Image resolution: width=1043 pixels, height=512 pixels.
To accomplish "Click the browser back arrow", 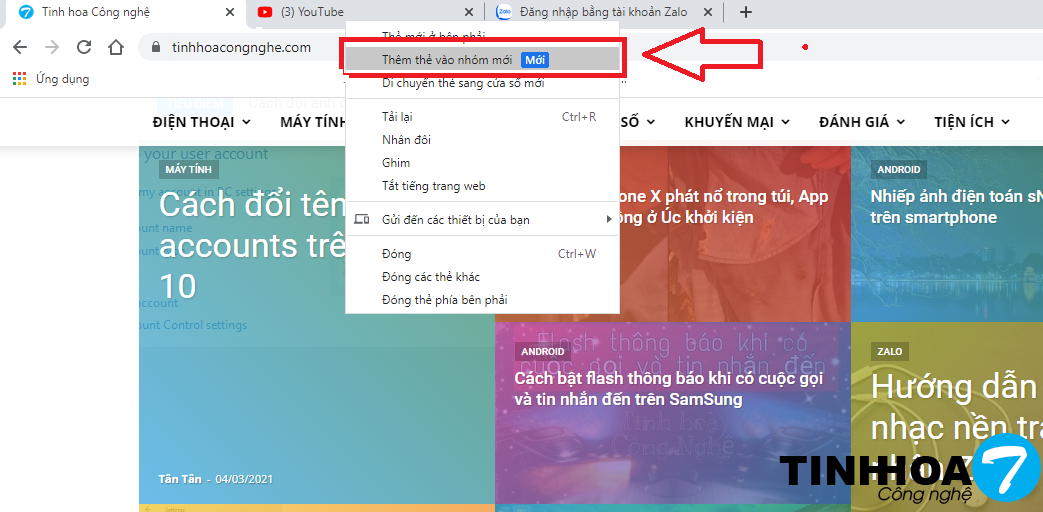I will (x=20, y=47).
